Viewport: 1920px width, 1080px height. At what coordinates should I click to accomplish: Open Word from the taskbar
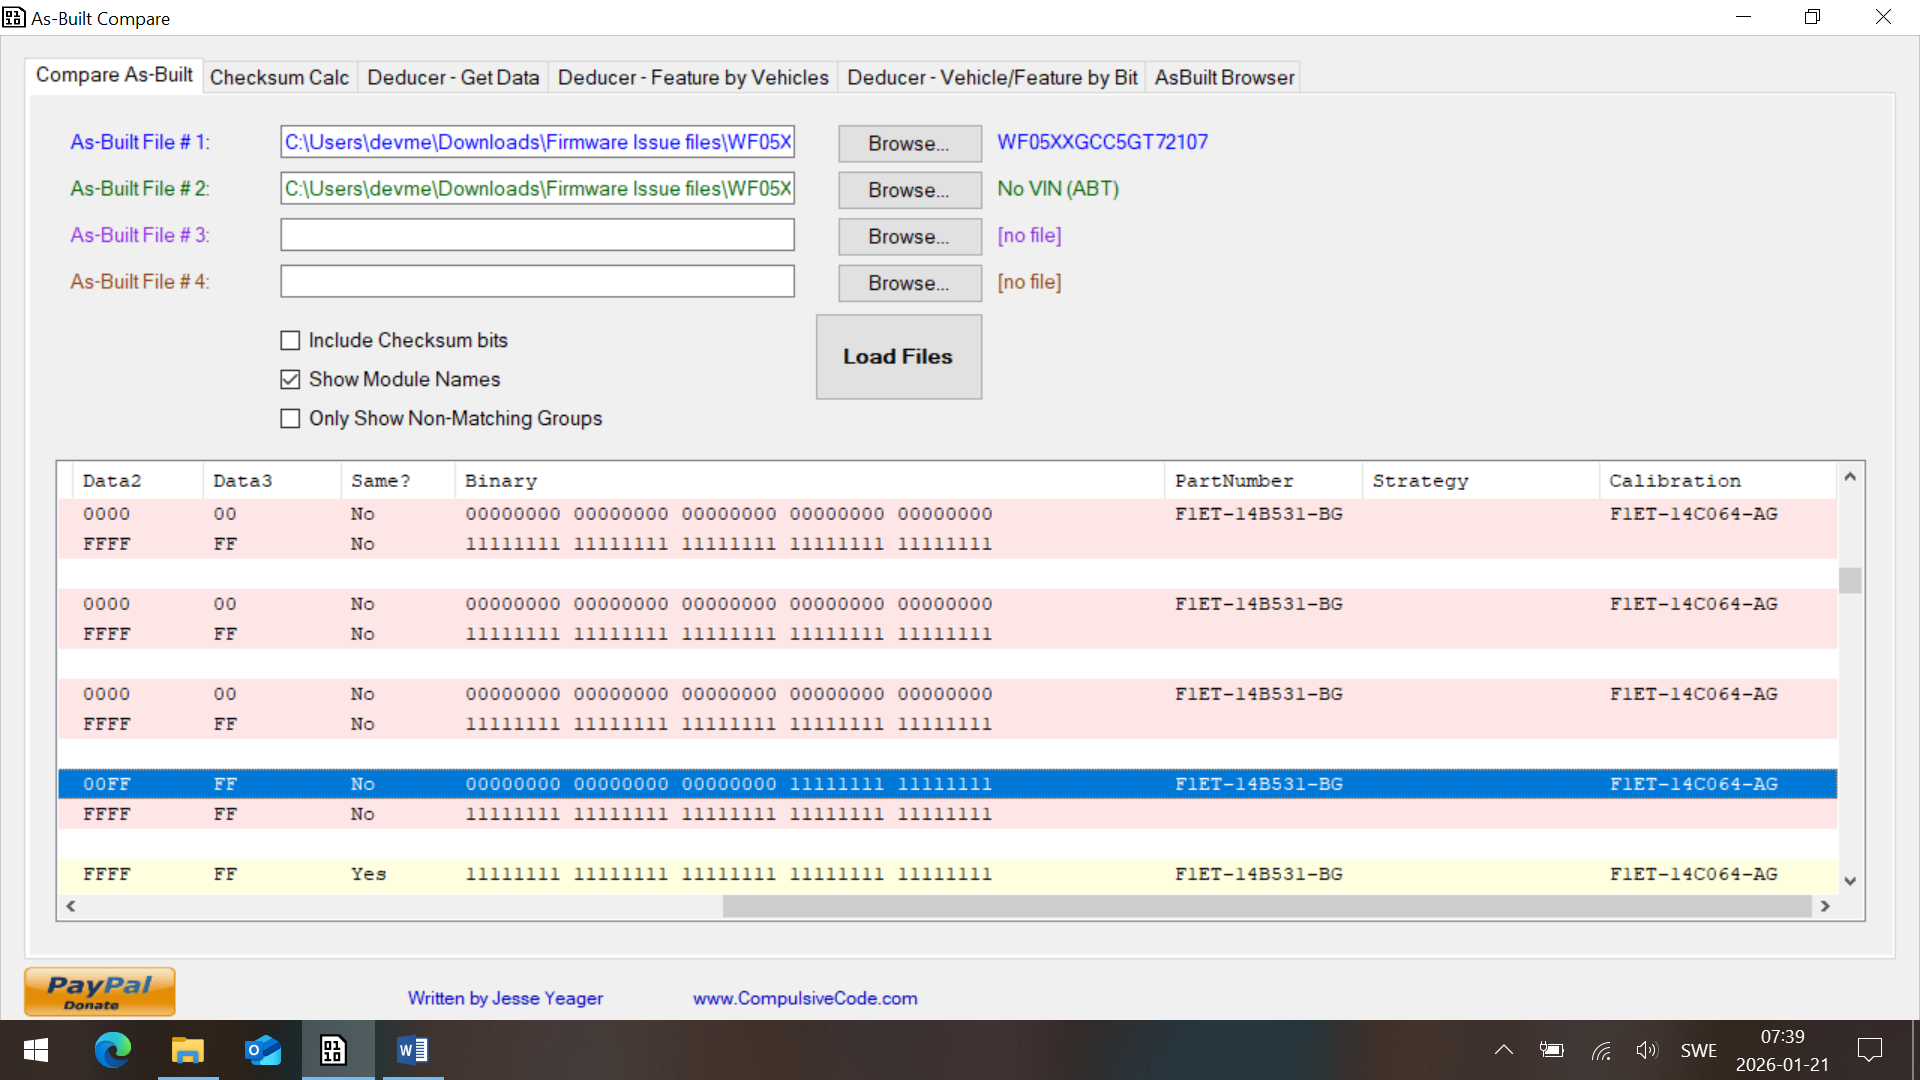click(x=412, y=1050)
